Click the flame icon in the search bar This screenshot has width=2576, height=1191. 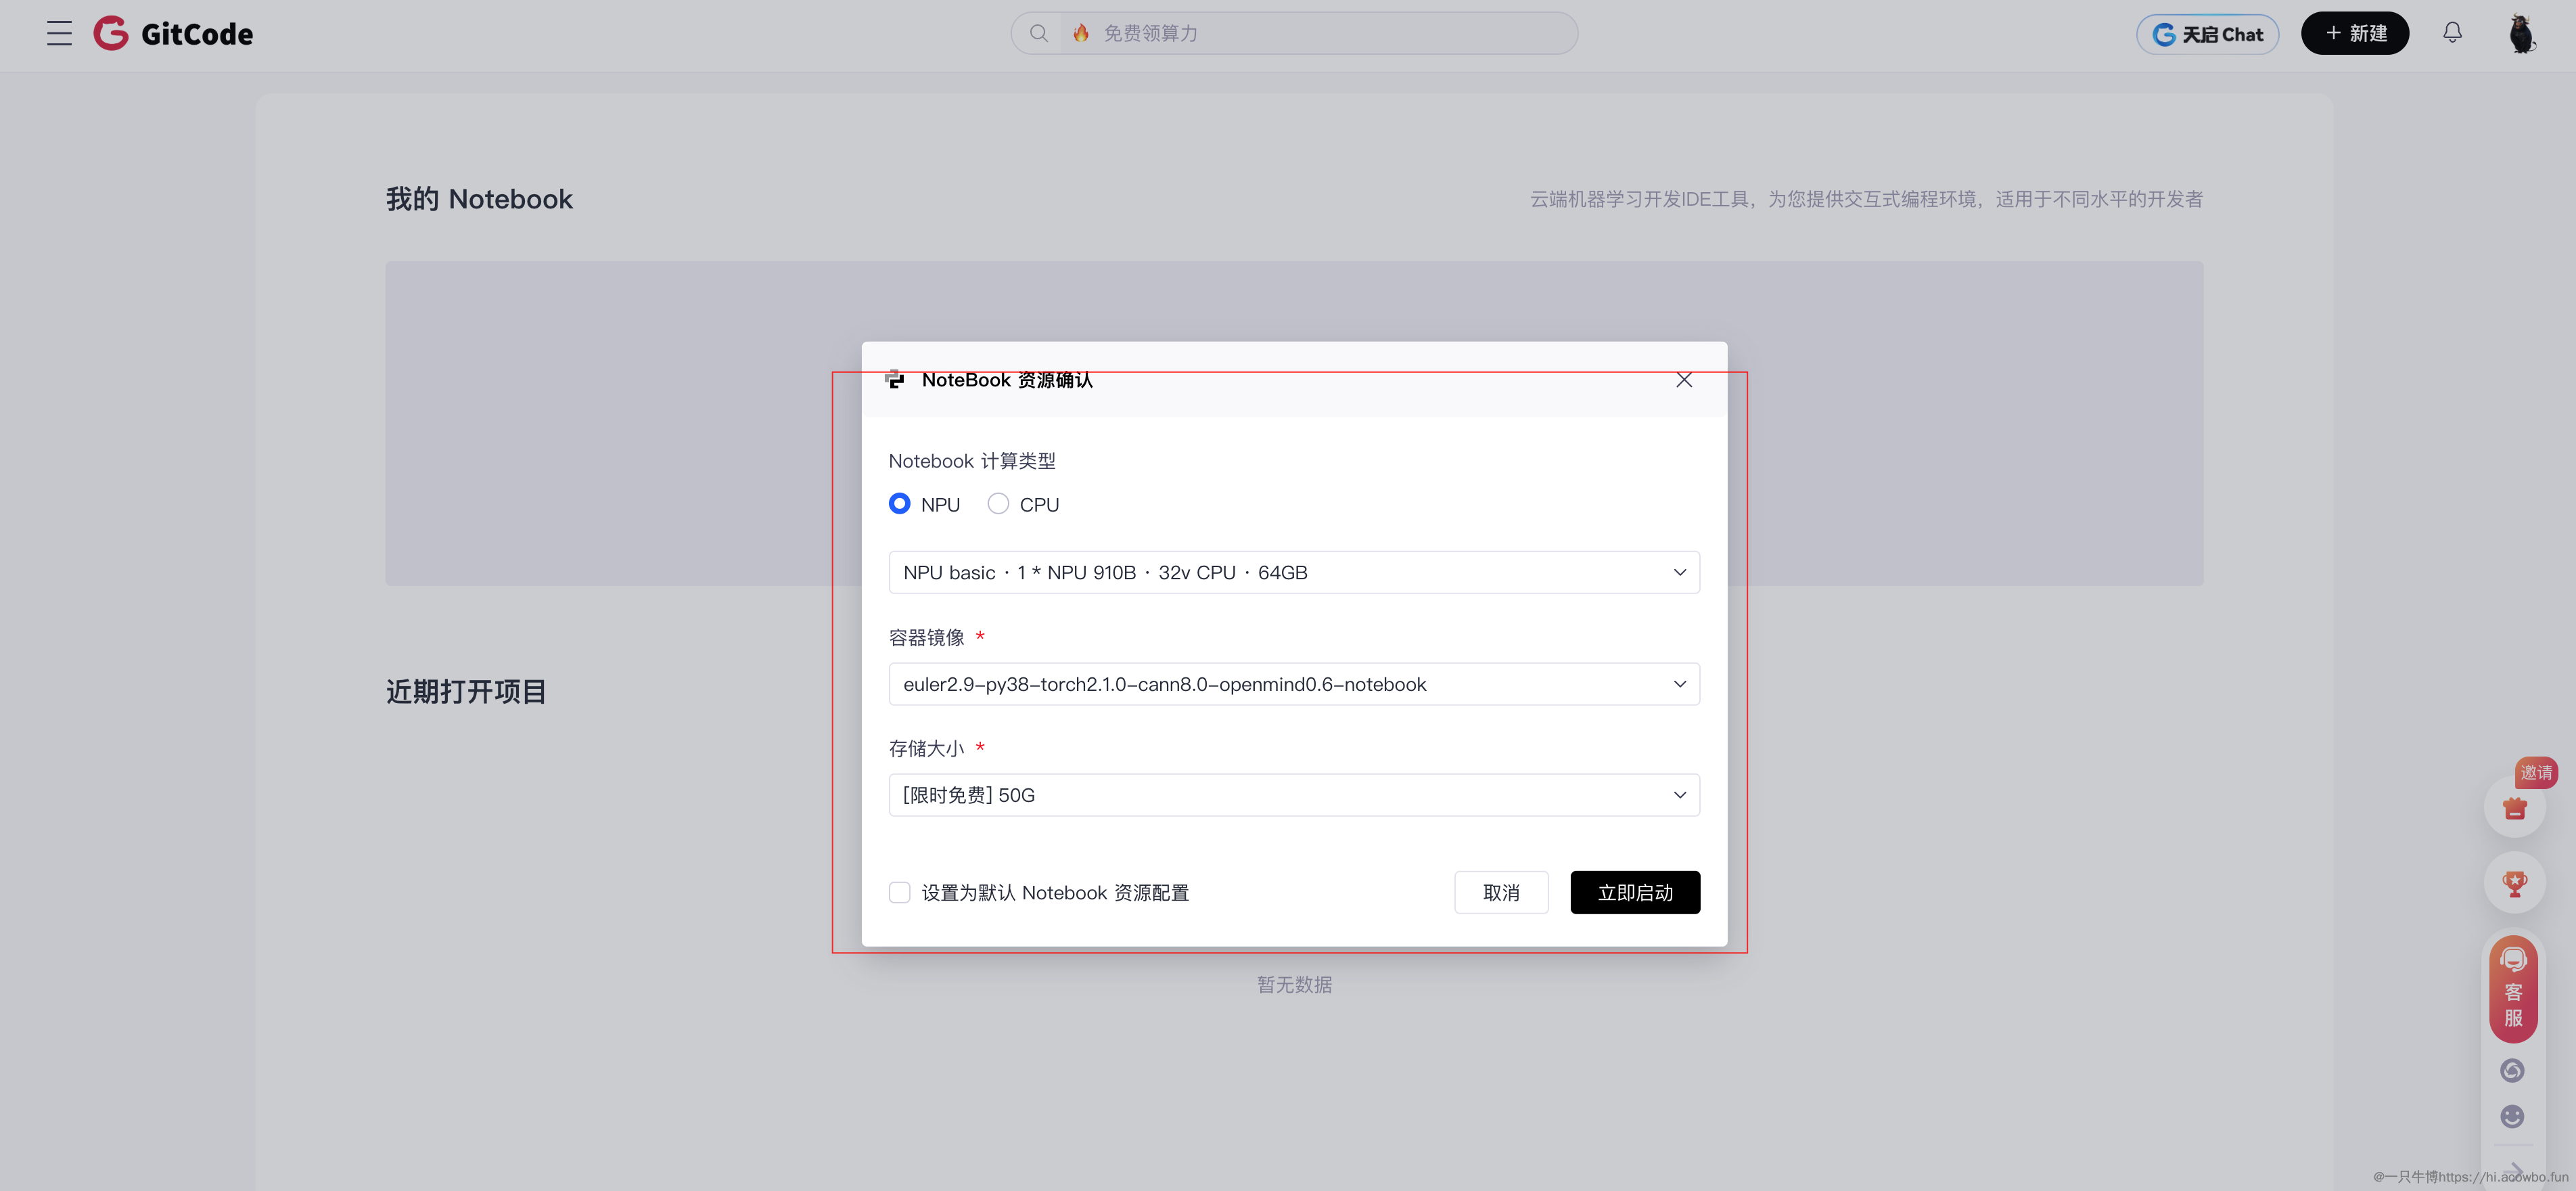(1080, 32)
